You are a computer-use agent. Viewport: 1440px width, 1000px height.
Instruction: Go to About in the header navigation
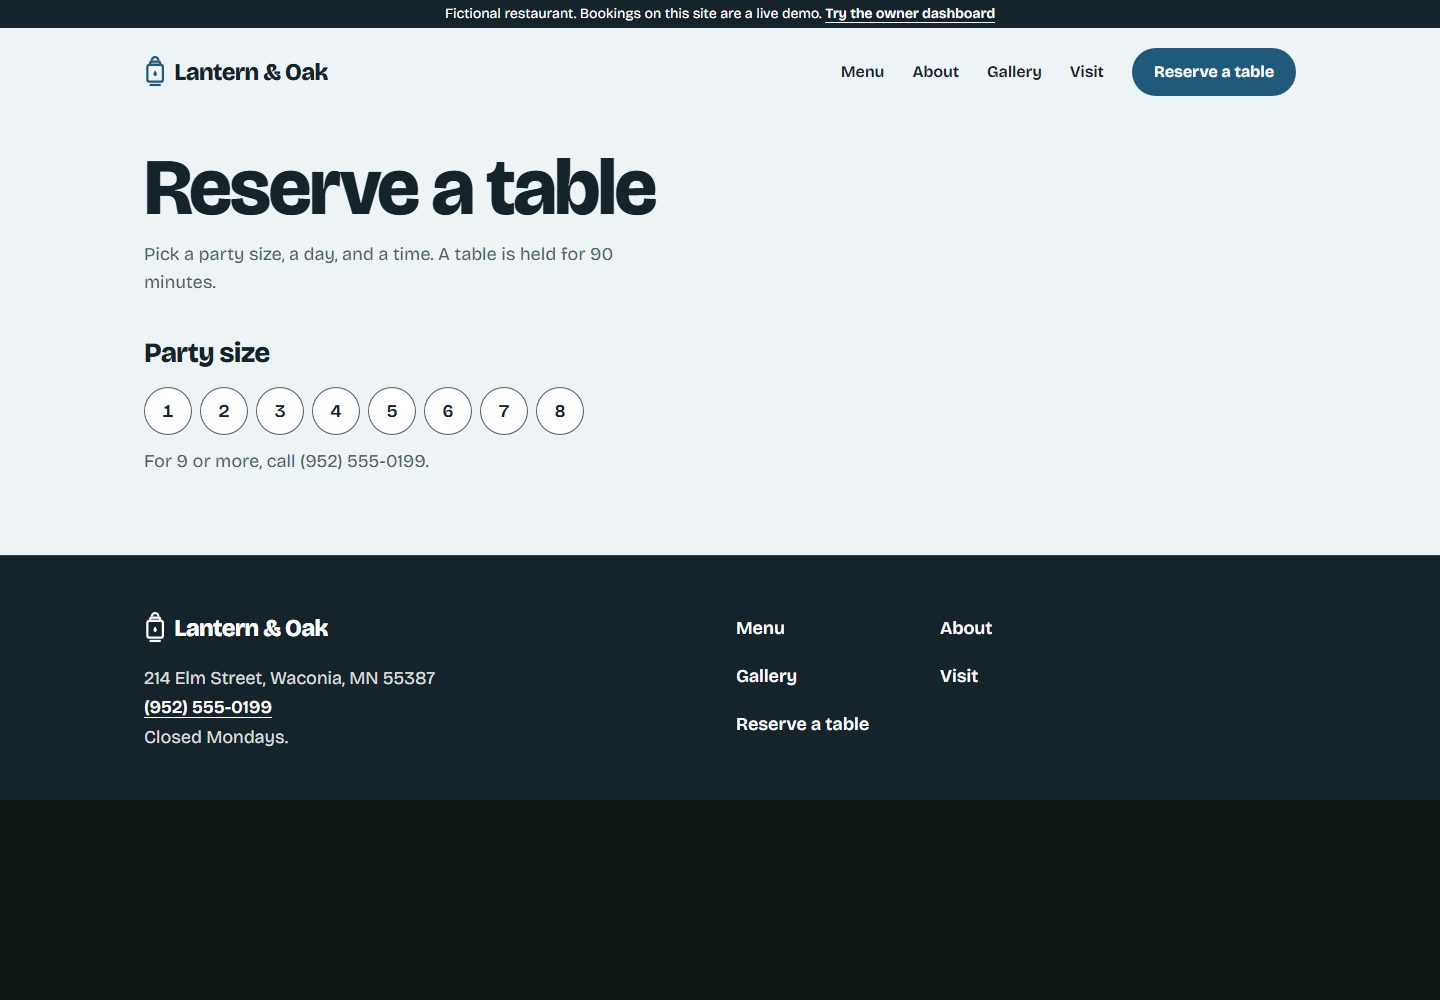[935, 72]
